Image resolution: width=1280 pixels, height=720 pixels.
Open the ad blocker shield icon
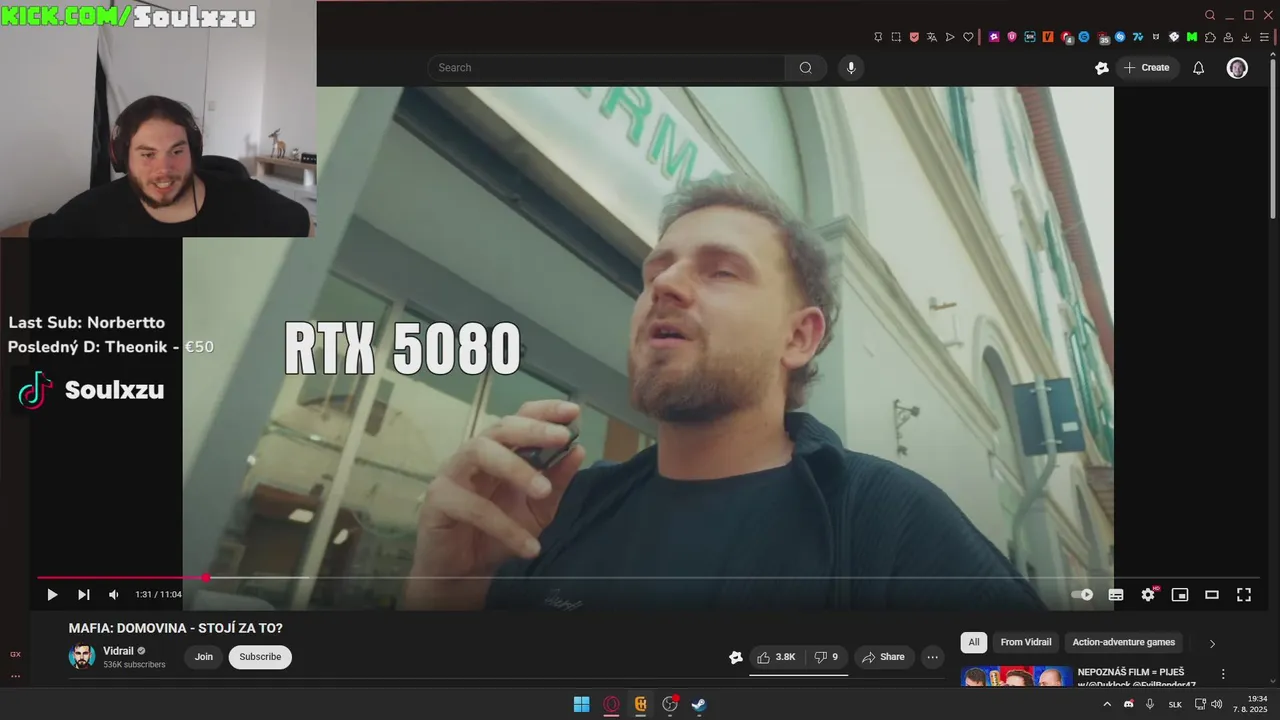[914, 37]
